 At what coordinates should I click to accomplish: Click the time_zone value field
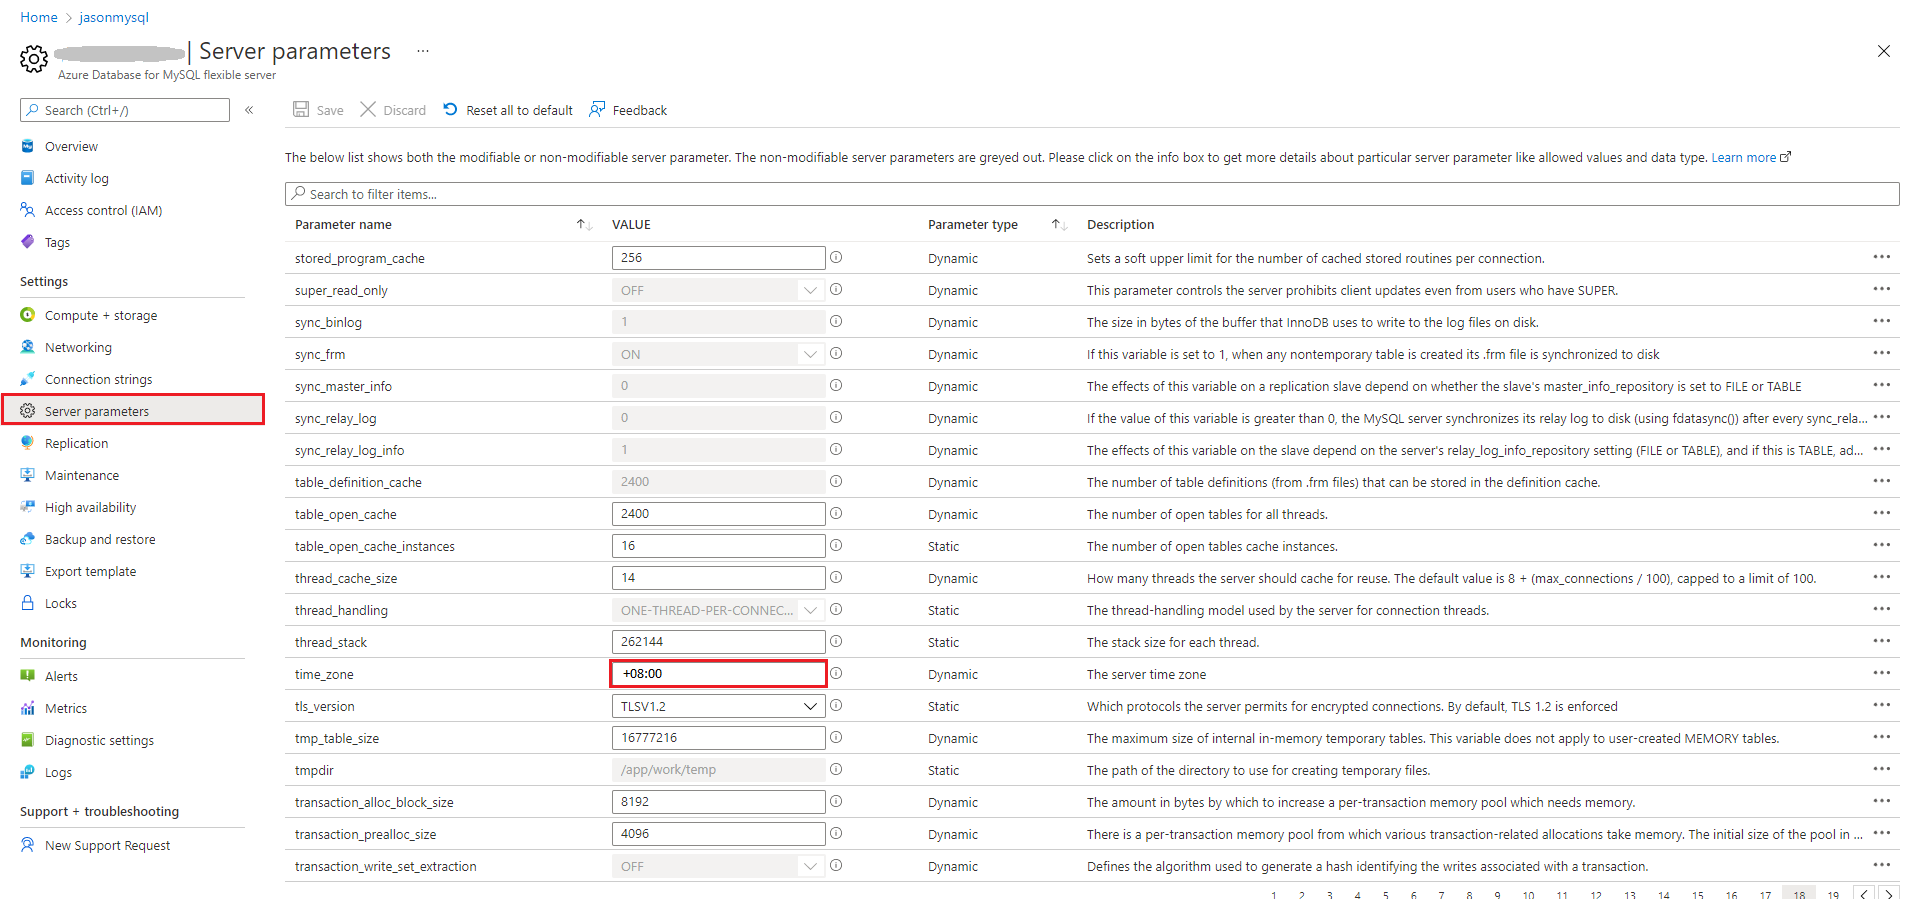coord(718,674)
